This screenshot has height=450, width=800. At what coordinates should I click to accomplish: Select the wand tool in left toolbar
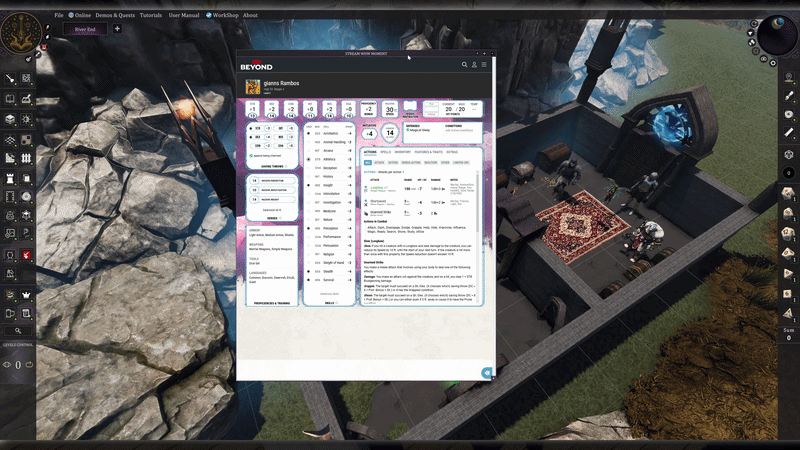point(10,78)
